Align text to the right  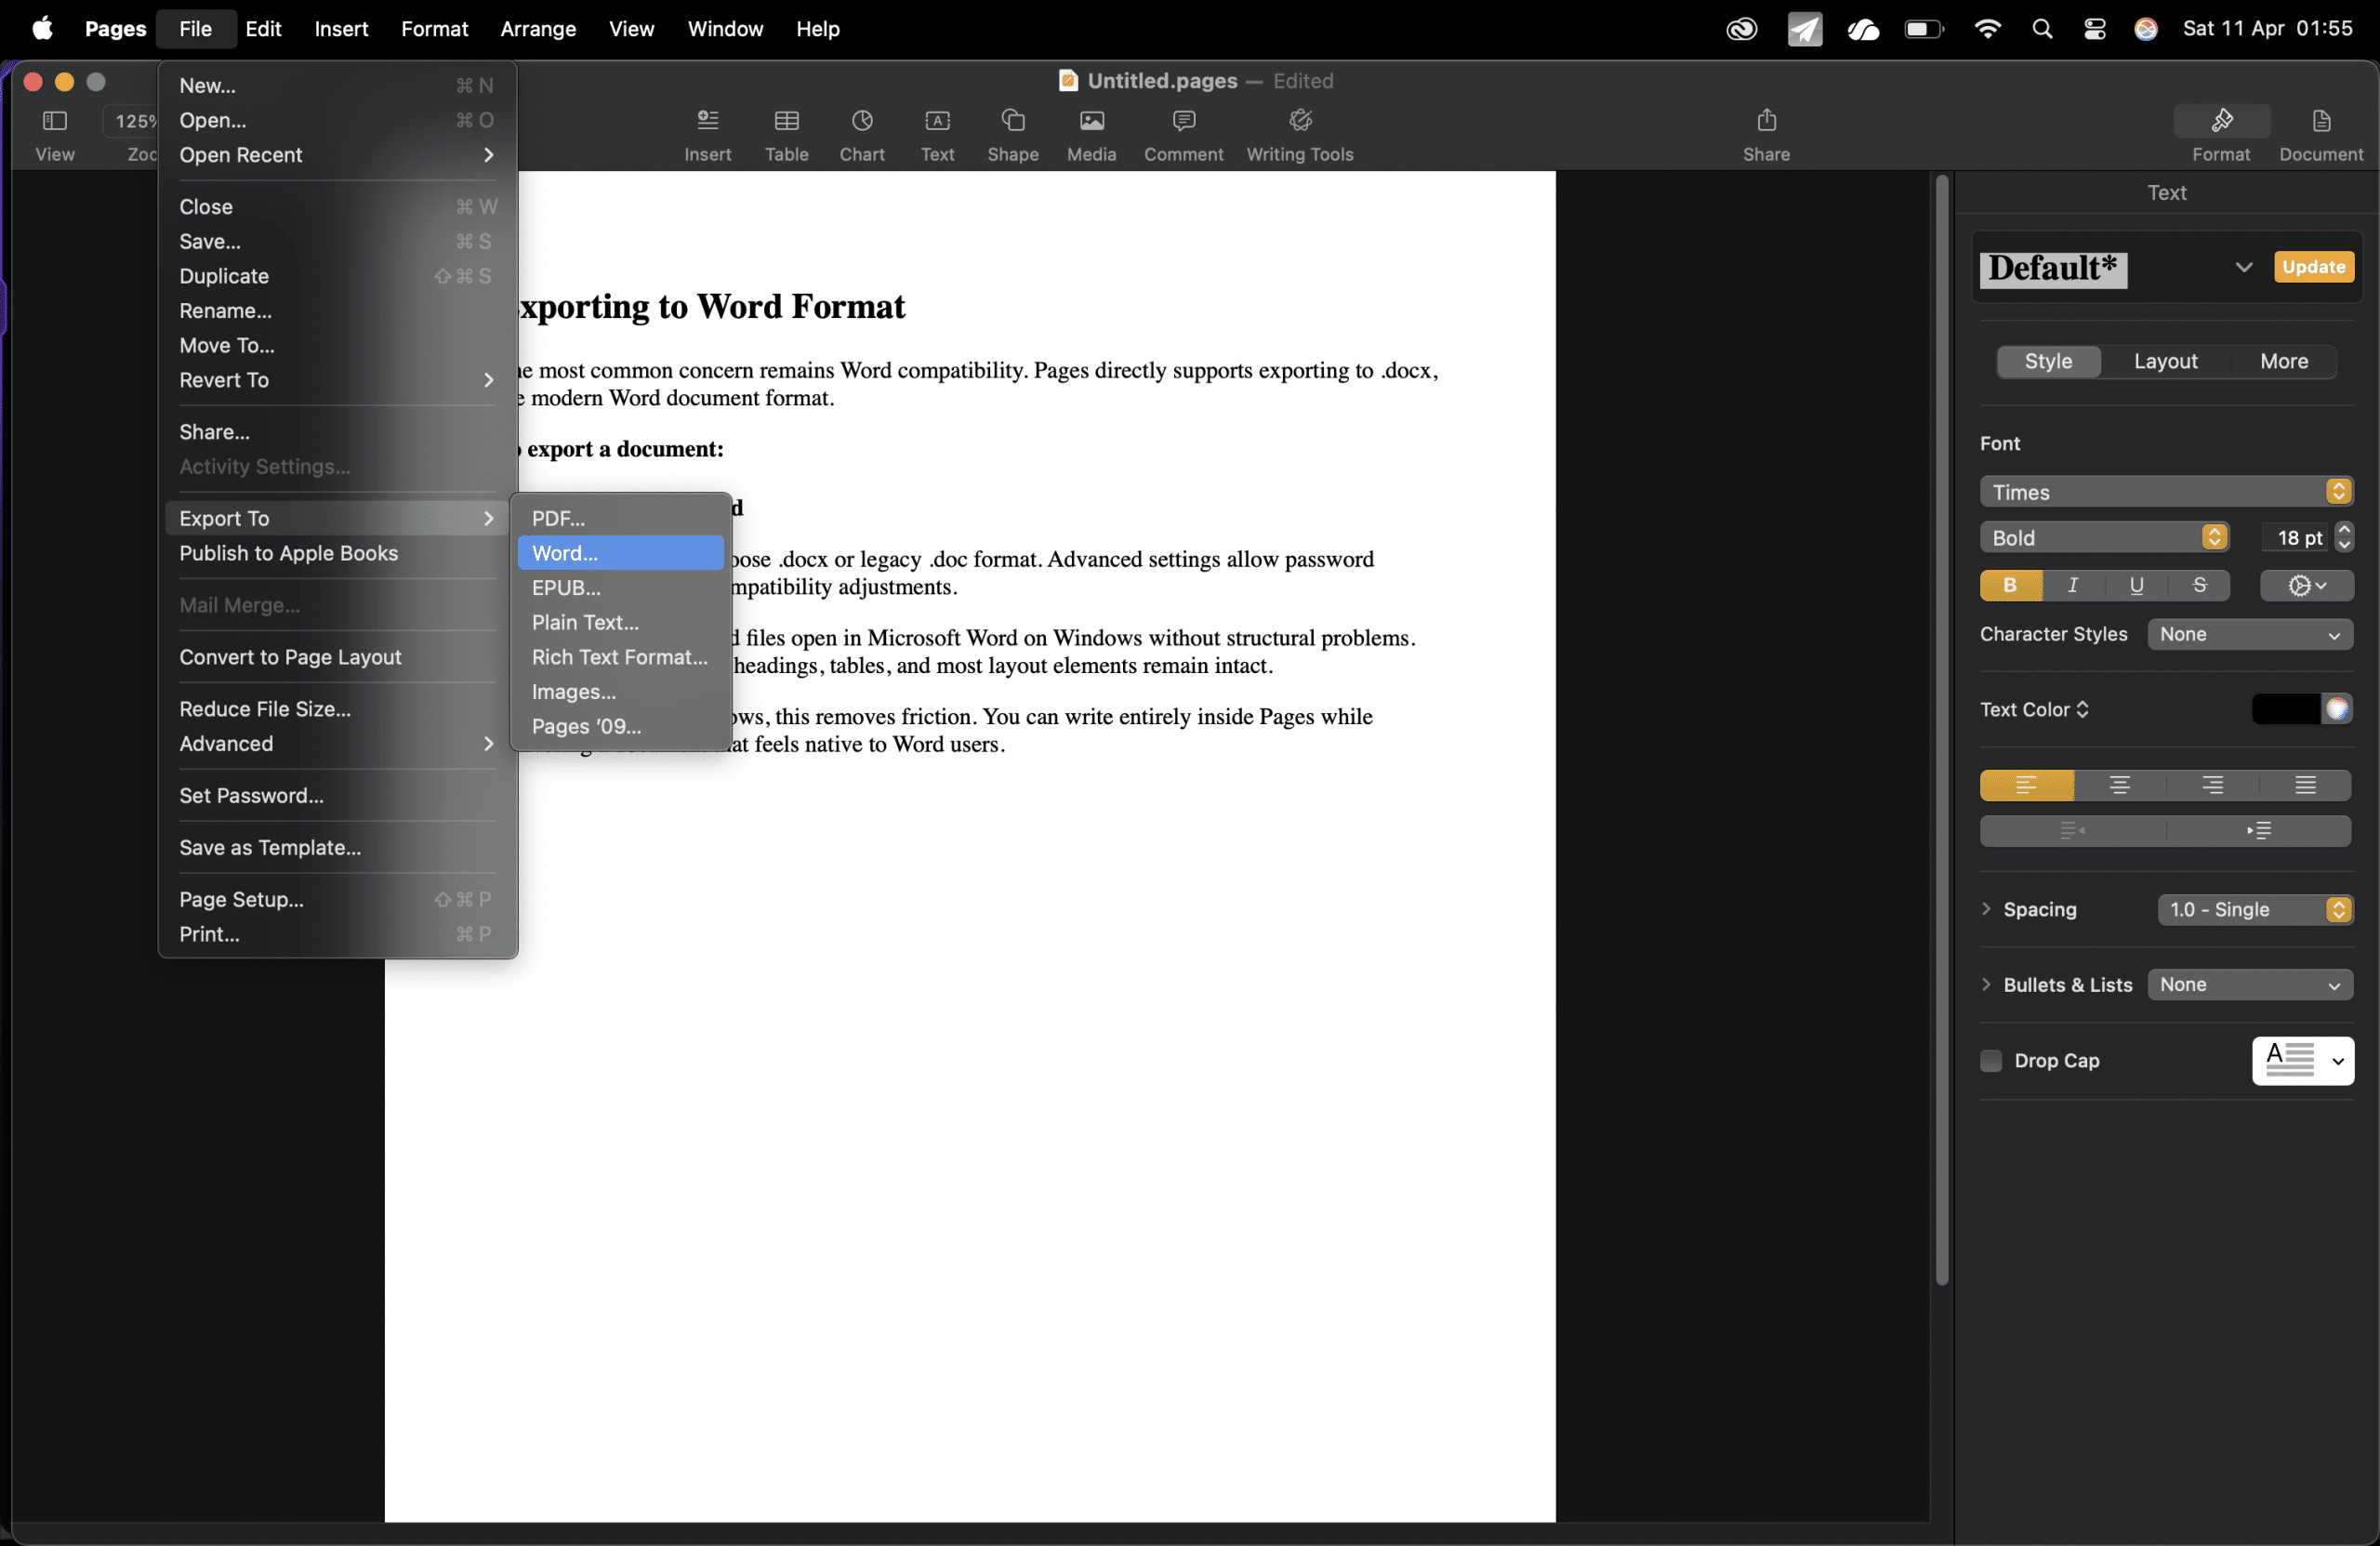click(2213, 786)
